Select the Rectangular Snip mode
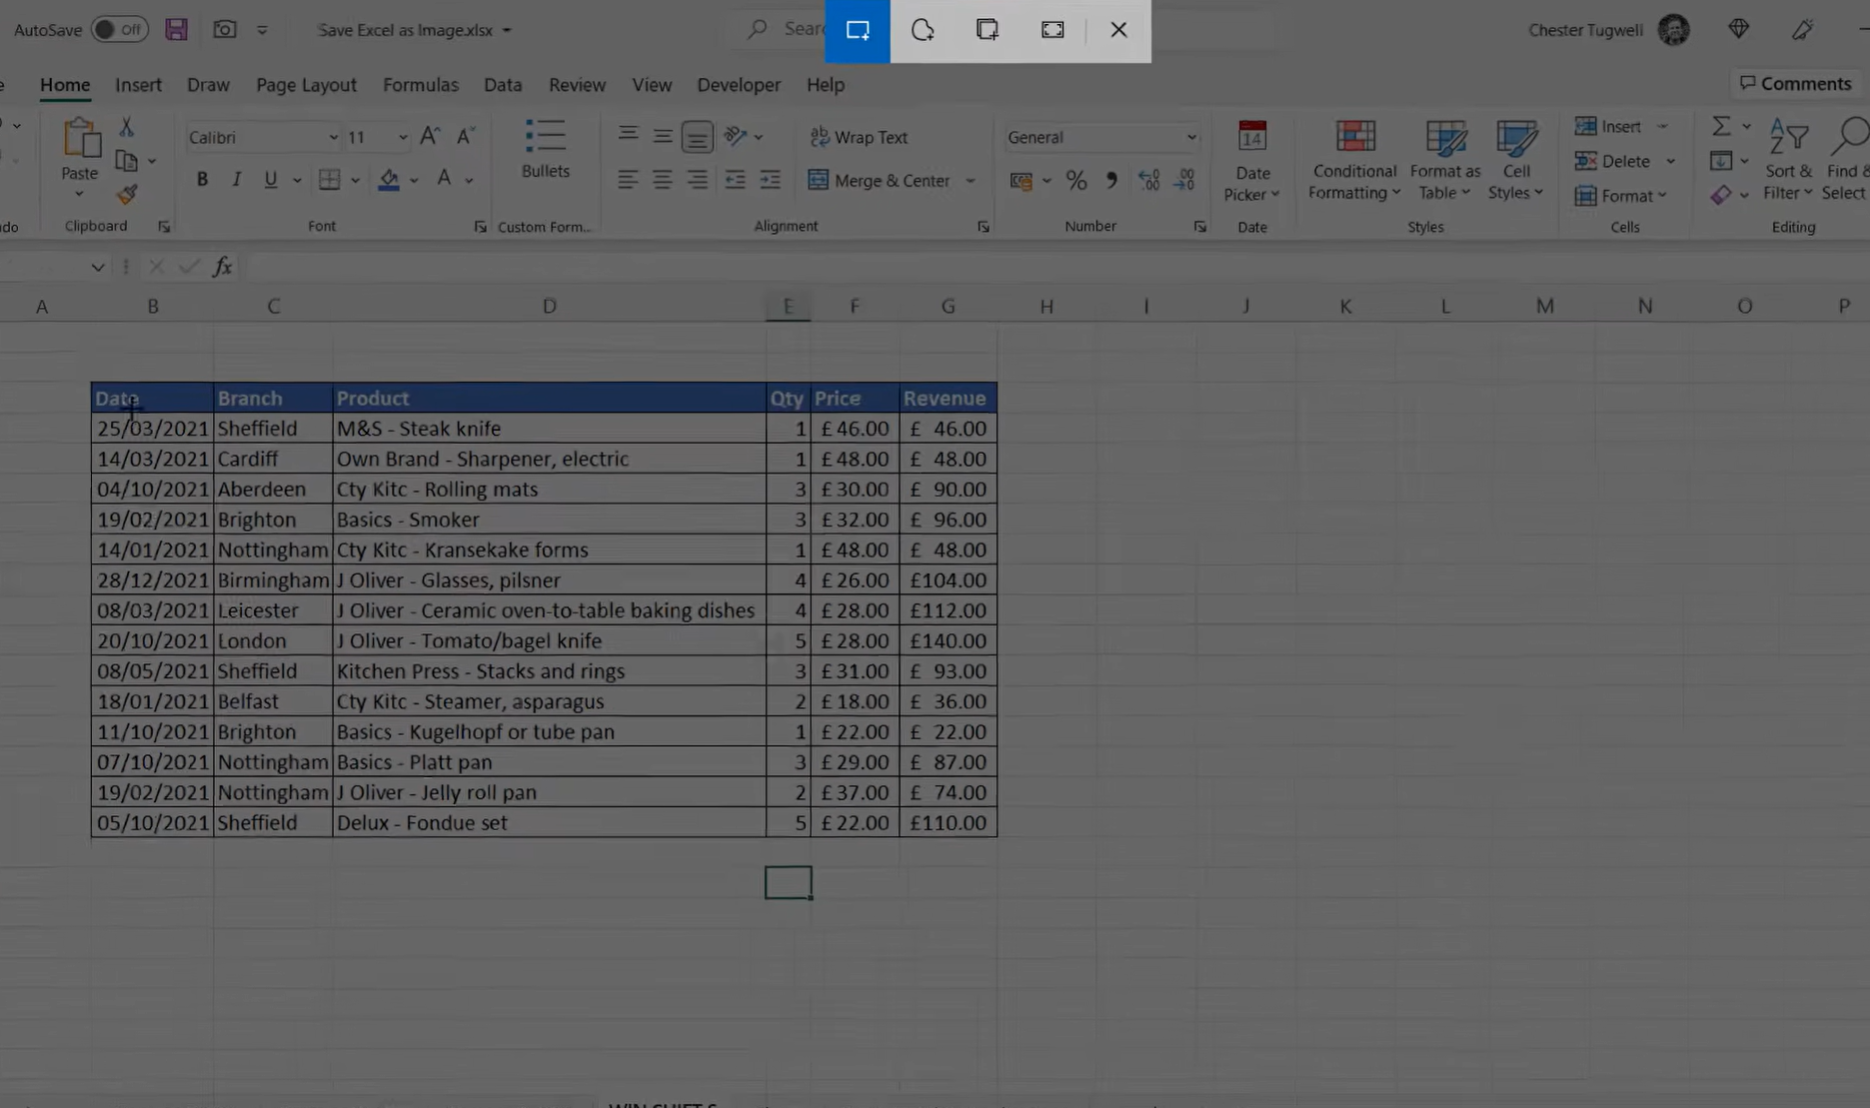1870x1108 pixels. coord(857,30)
